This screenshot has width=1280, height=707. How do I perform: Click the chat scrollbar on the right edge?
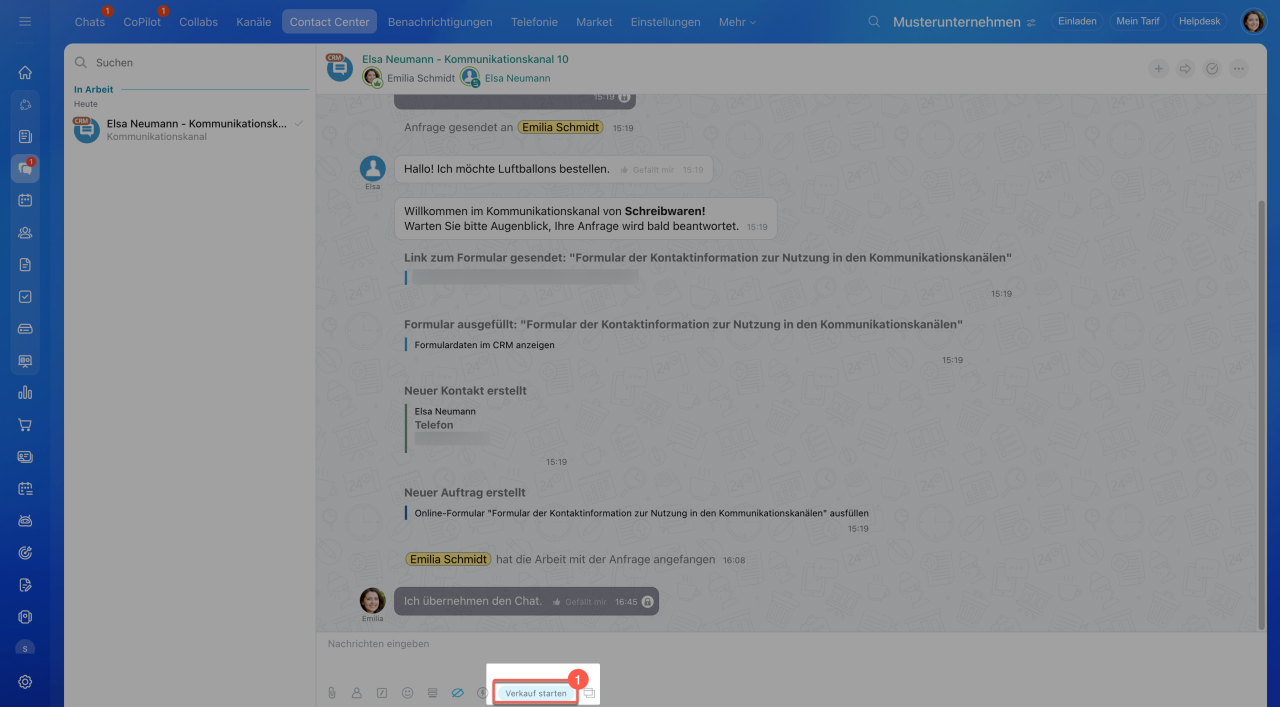[x=1262, y=415]
